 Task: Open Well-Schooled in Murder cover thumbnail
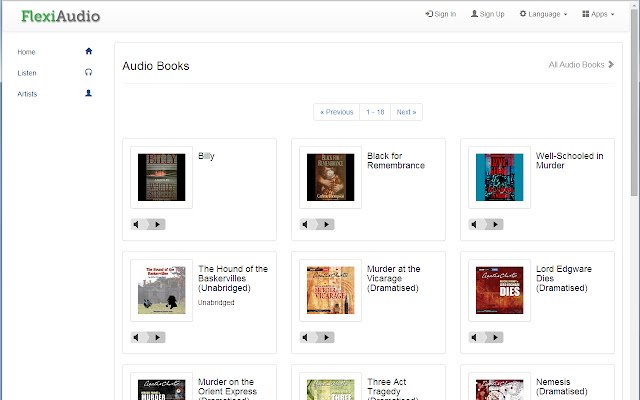[x=500, y=177]
